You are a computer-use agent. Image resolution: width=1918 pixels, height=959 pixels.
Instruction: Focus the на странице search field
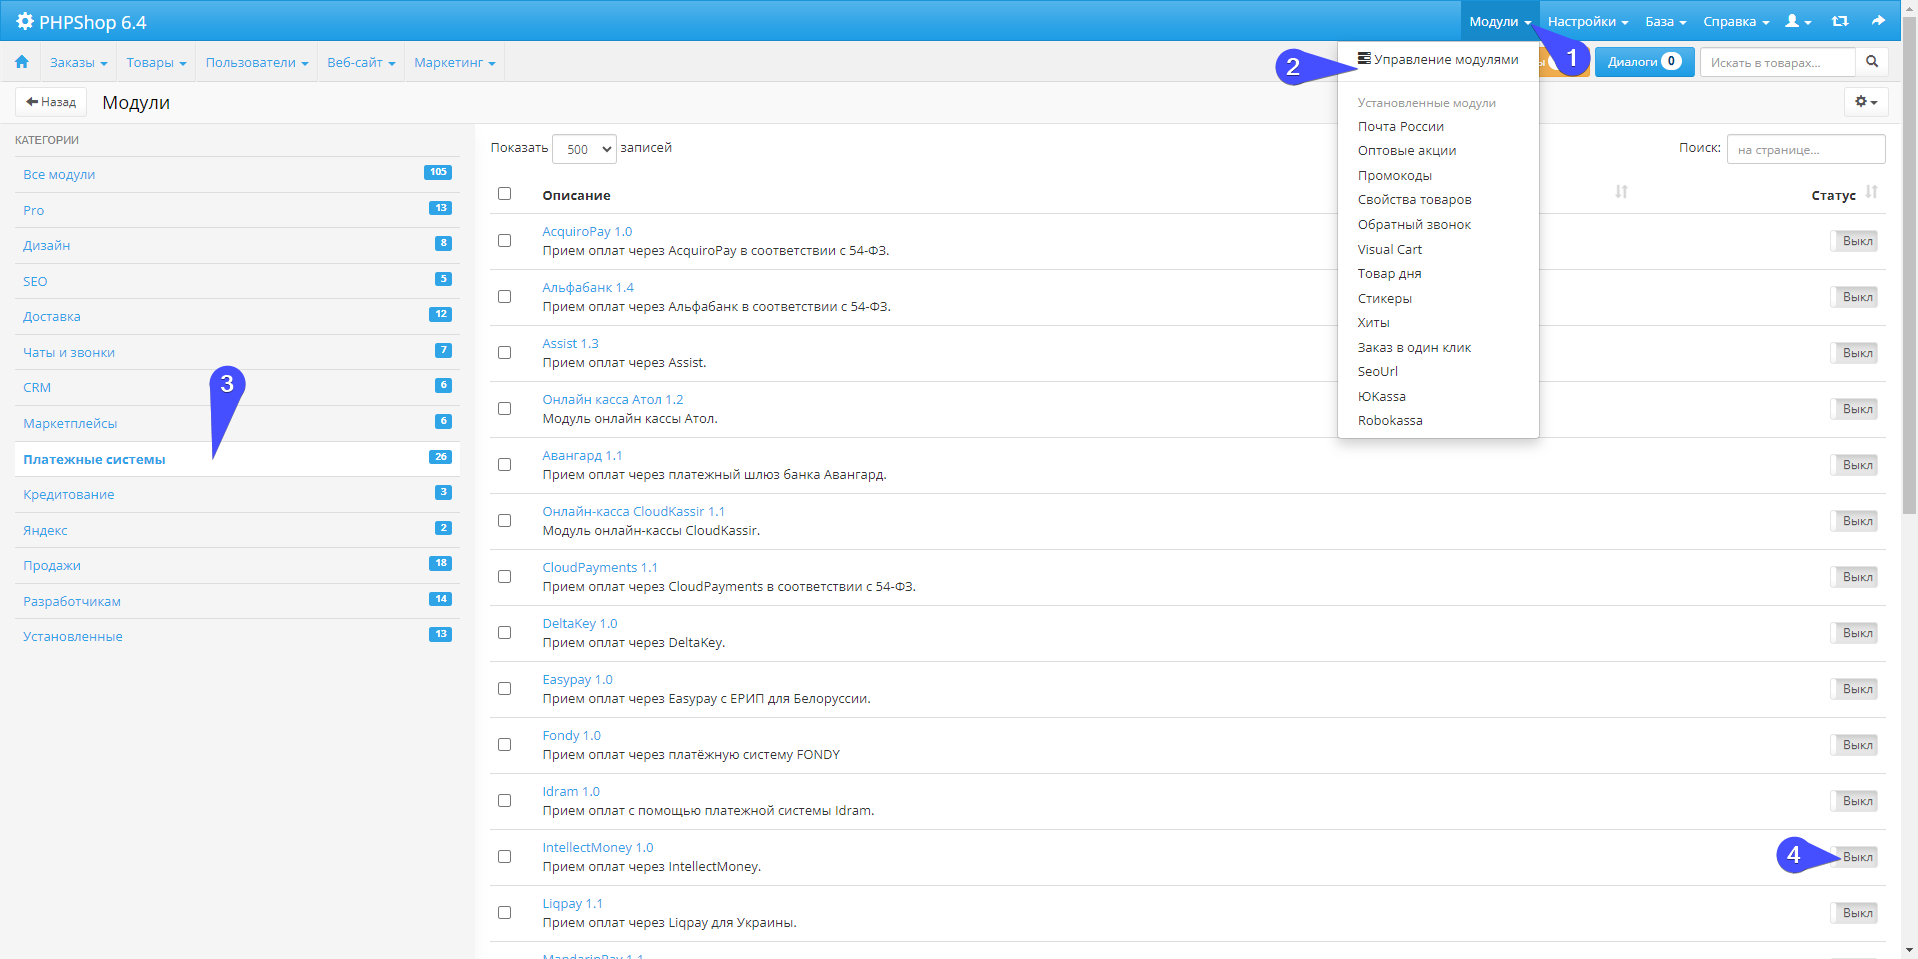pos(1805,149)
